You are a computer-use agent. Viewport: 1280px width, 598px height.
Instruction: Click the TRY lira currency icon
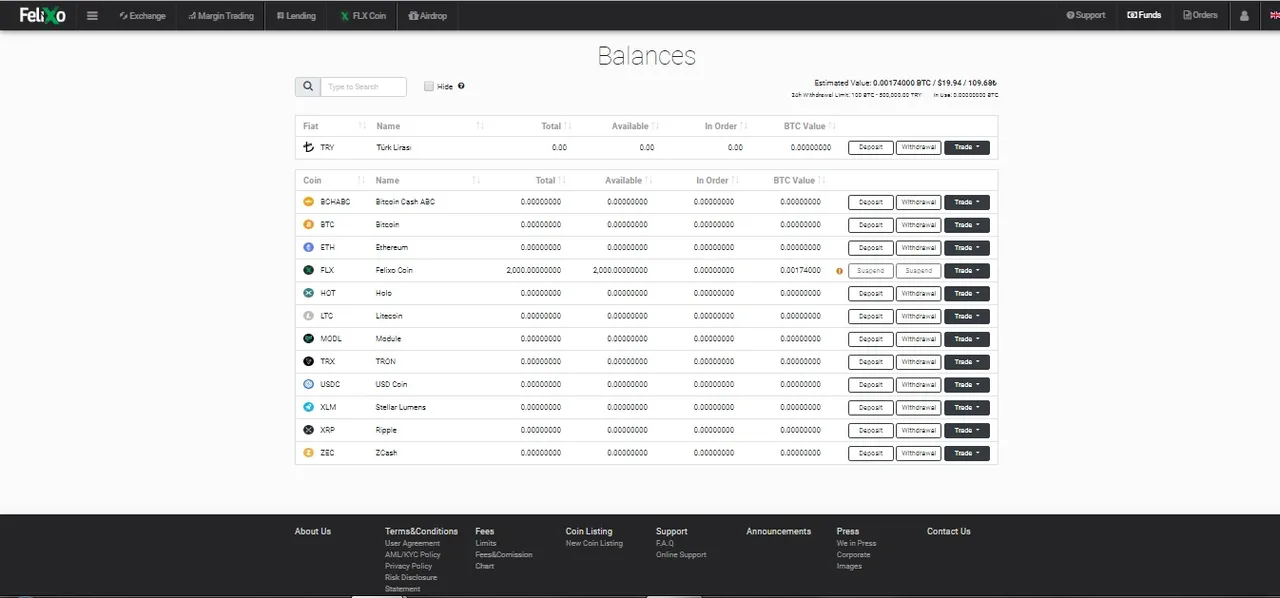[308, 147]
